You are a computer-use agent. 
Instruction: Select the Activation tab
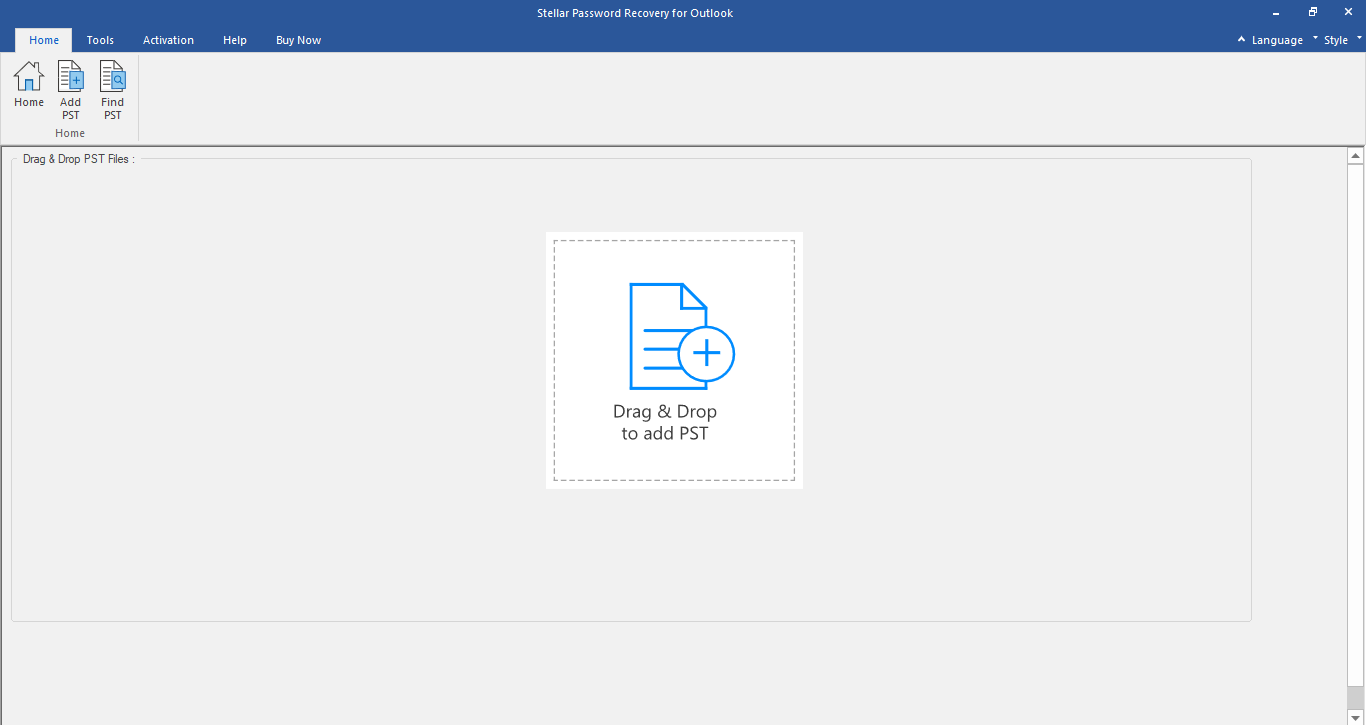pos(168,40)
